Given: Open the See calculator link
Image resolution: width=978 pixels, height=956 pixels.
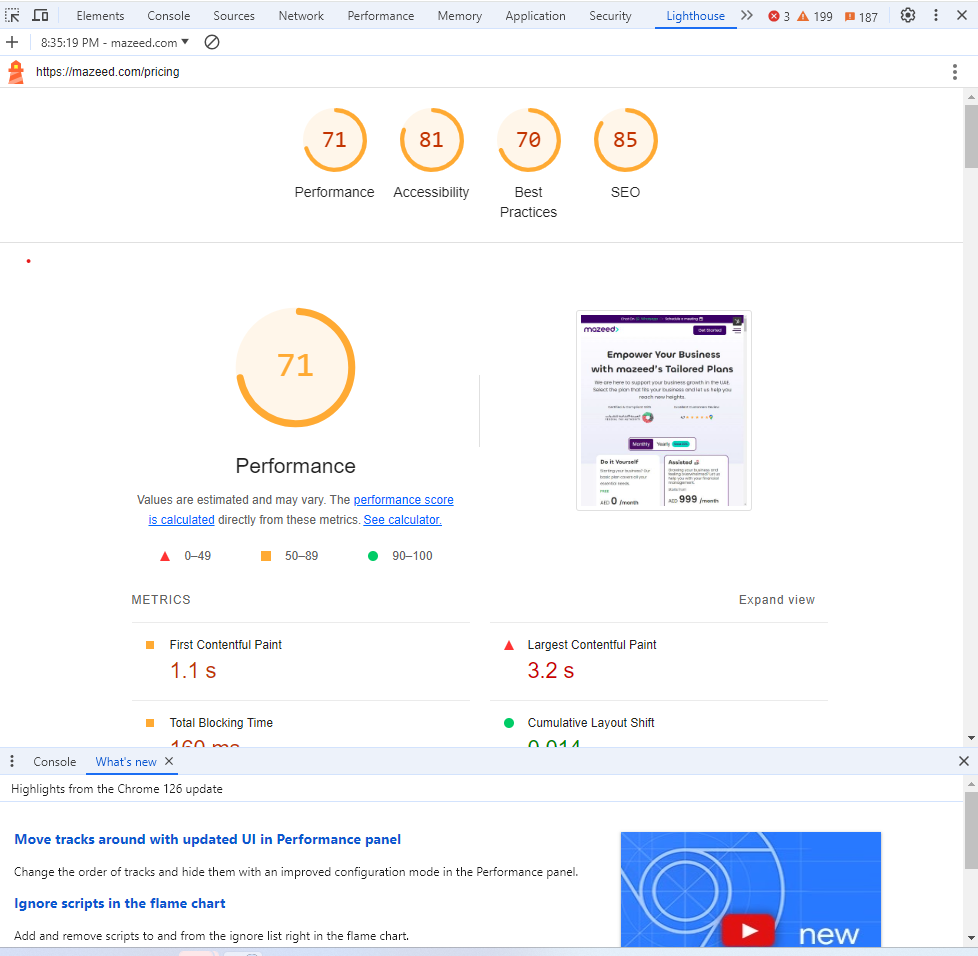Looking at the screenshot, I should click(x=402, y=519).
